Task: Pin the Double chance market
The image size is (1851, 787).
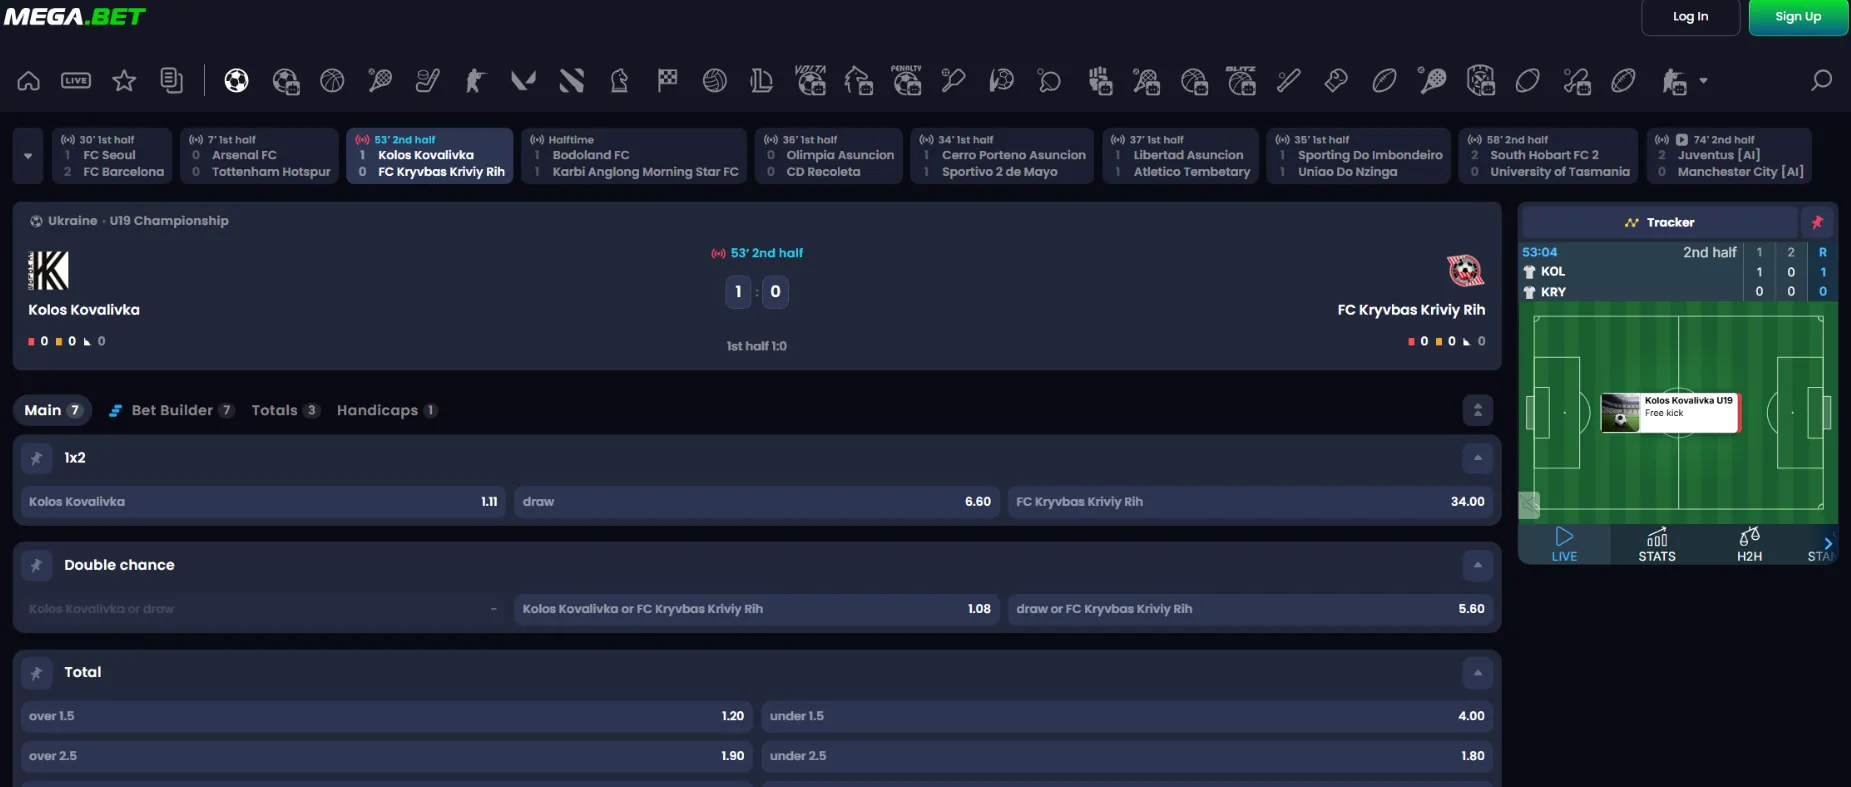Action: 37,565
